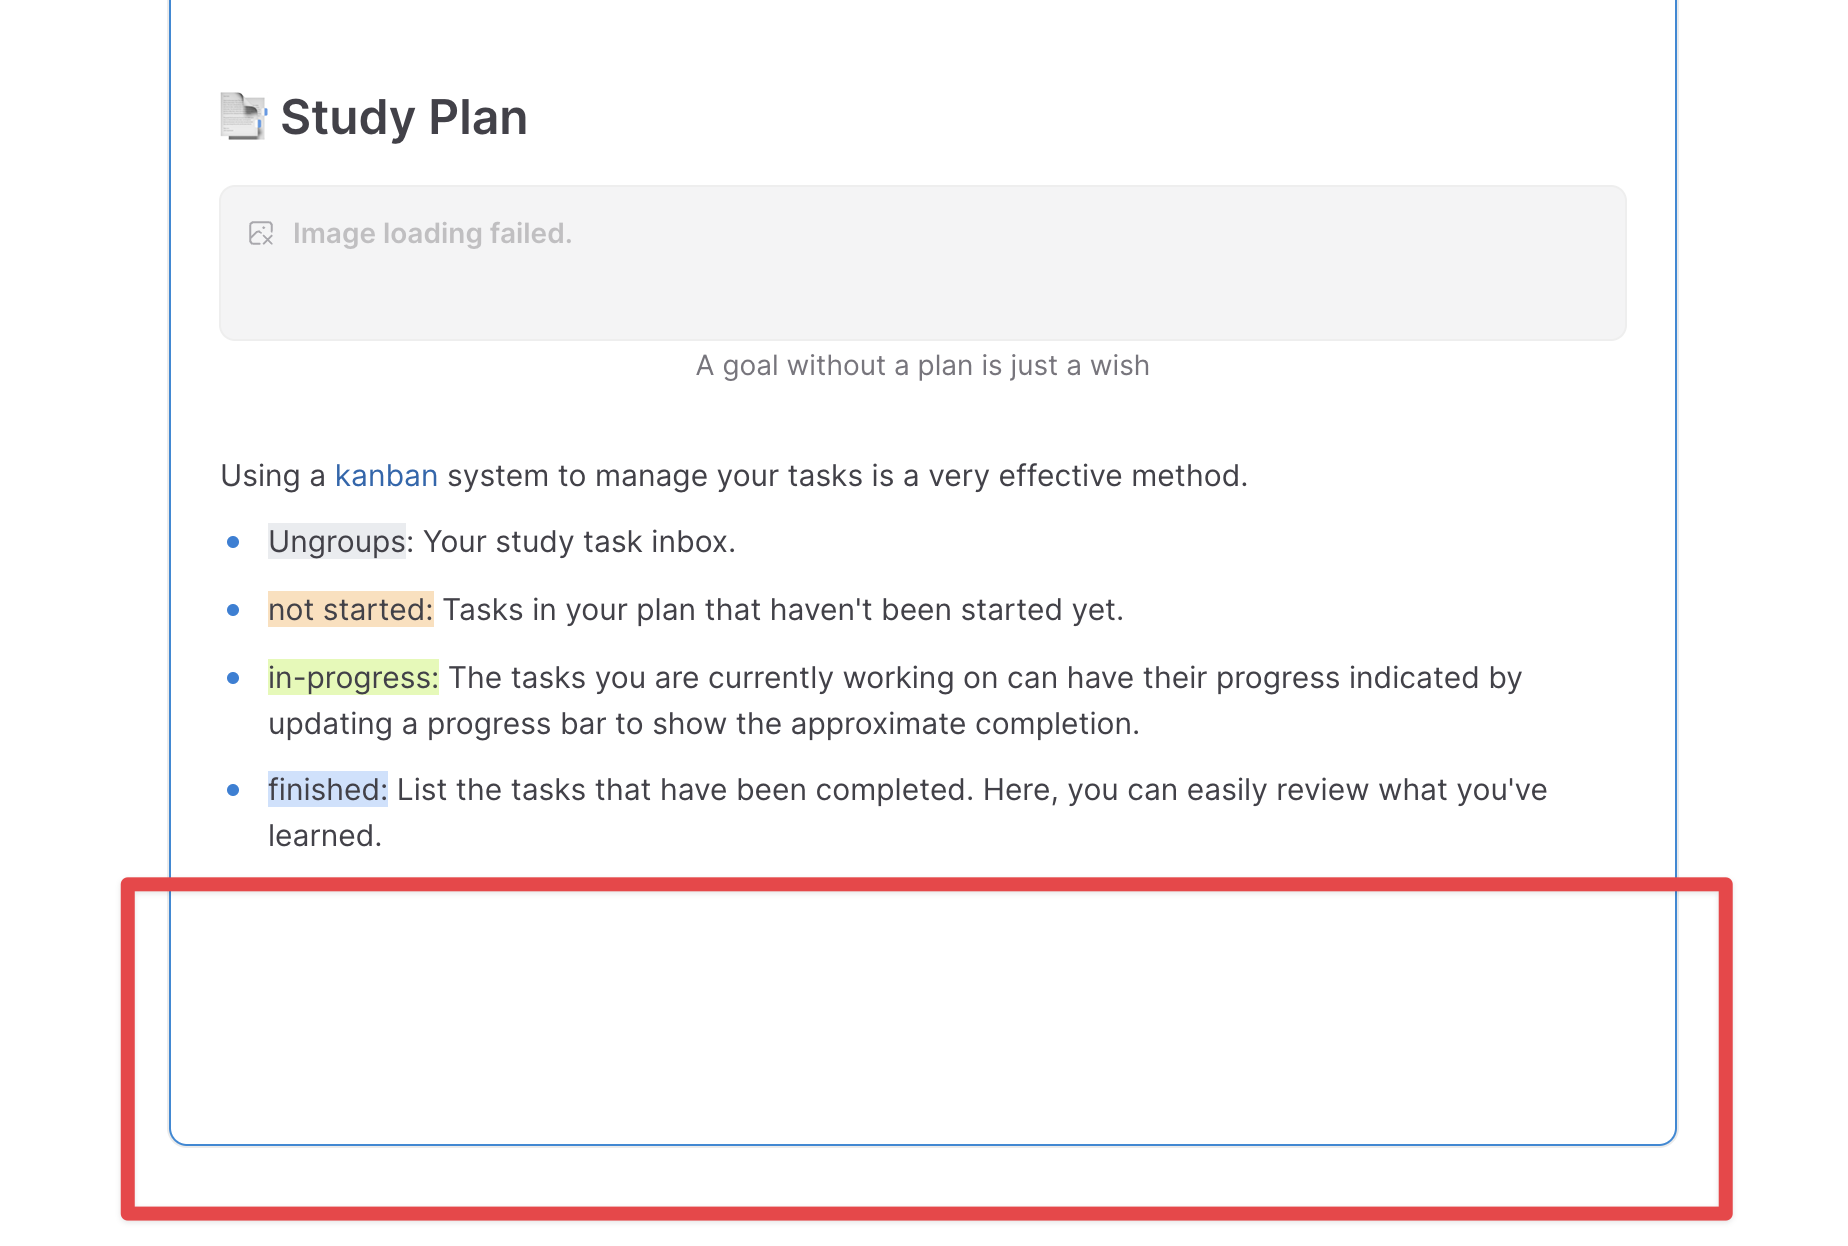The height and width of the screenshot is (1246, 1848).
Task: Place cursor at the word 'learned.'
Action: 325,836
